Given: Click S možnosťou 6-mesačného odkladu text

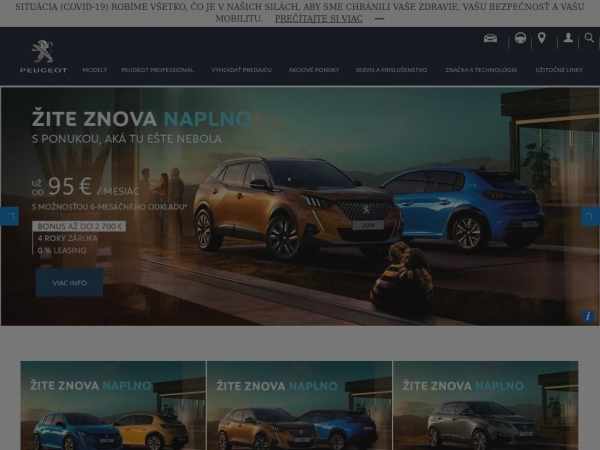Looking at the screenshot, I should (x=109, y=207).
